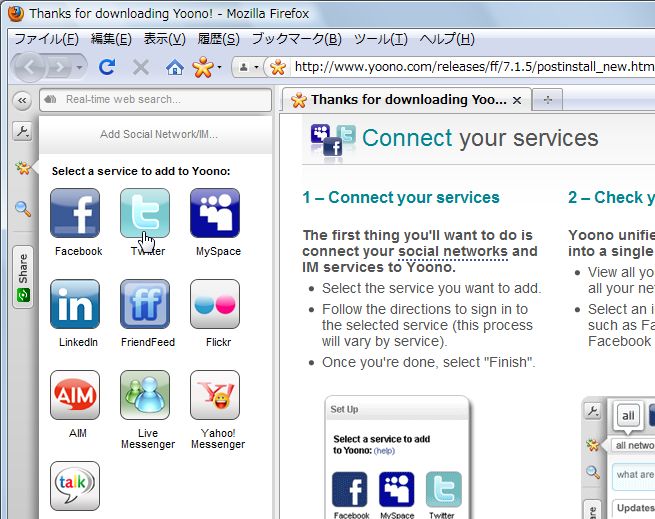Click the (help) link in Set Up image
Image resolution: width=655 pixels, height=519 pixels.
pos(384,451)
